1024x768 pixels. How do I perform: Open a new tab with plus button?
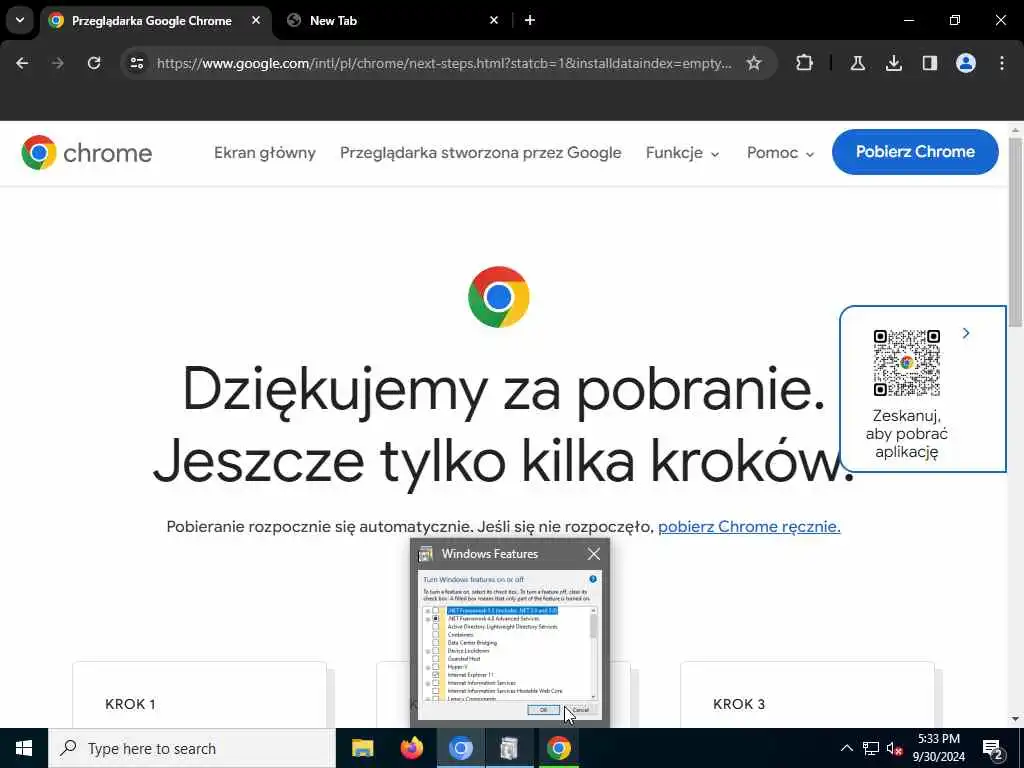click(530, 21)
